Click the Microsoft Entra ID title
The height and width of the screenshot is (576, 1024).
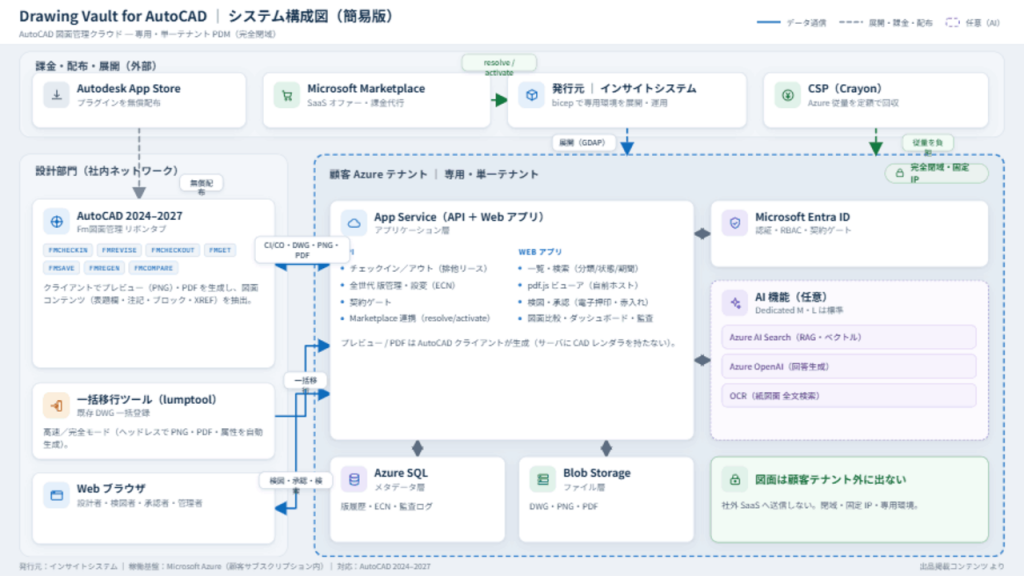803,217
